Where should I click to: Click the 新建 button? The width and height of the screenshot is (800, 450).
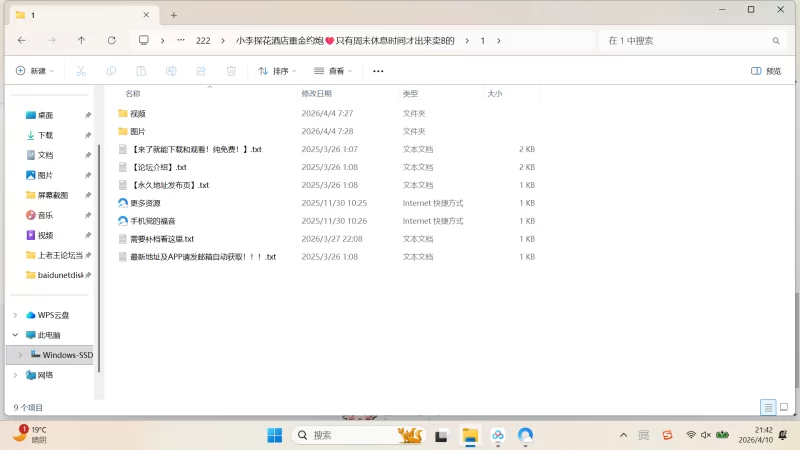[34, 71]
